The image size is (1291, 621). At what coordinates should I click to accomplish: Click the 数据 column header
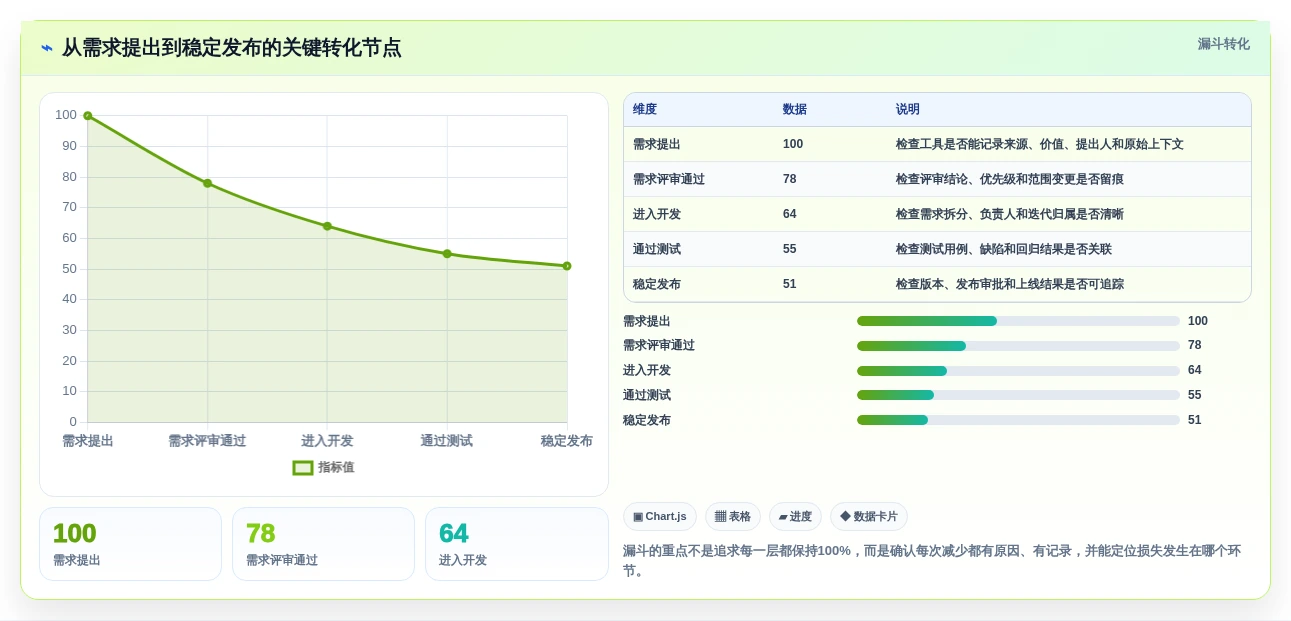coord(795,109)
